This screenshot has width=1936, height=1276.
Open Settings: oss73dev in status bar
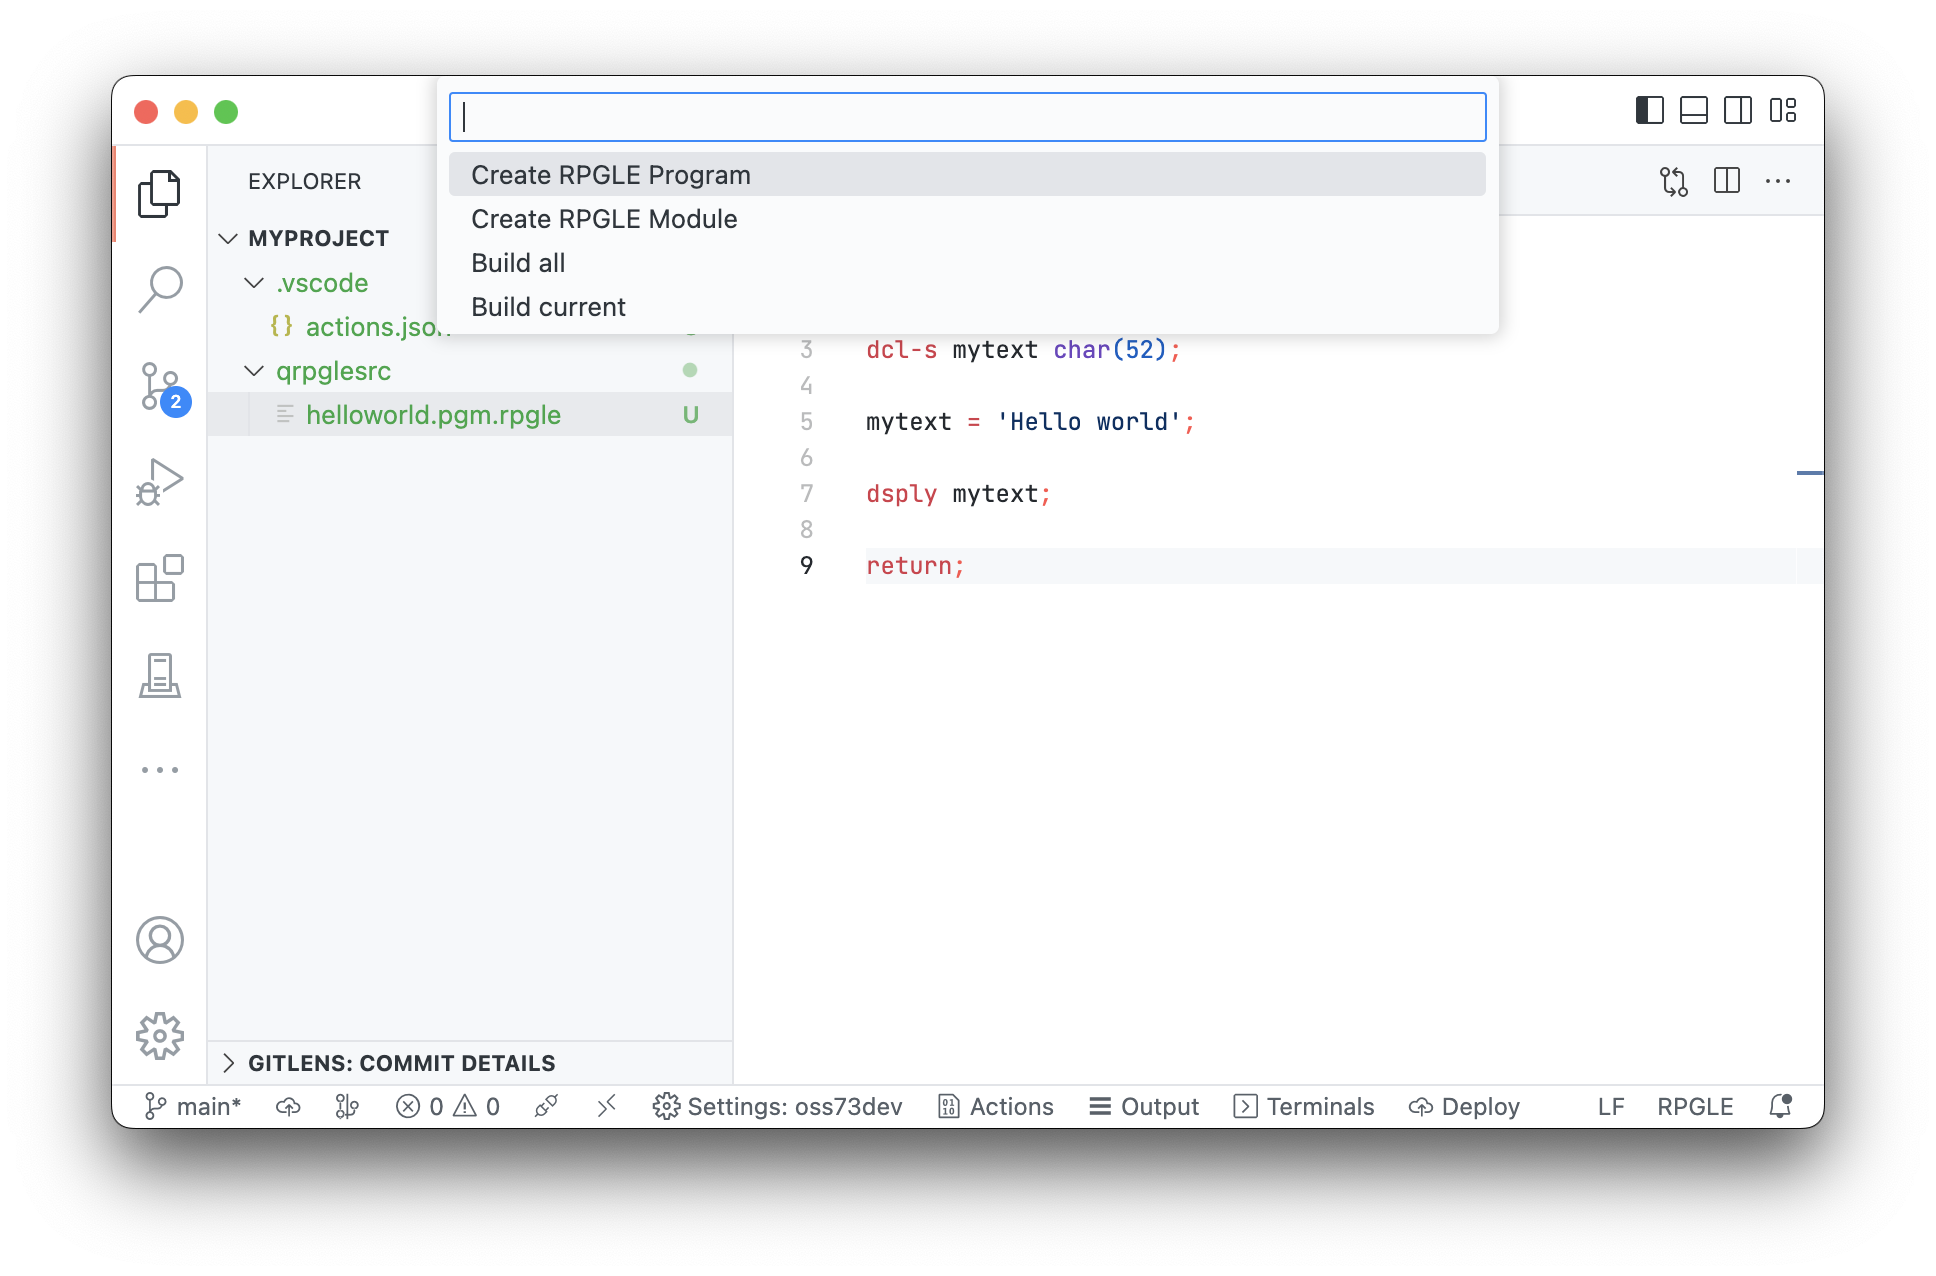coord(778,1106)
